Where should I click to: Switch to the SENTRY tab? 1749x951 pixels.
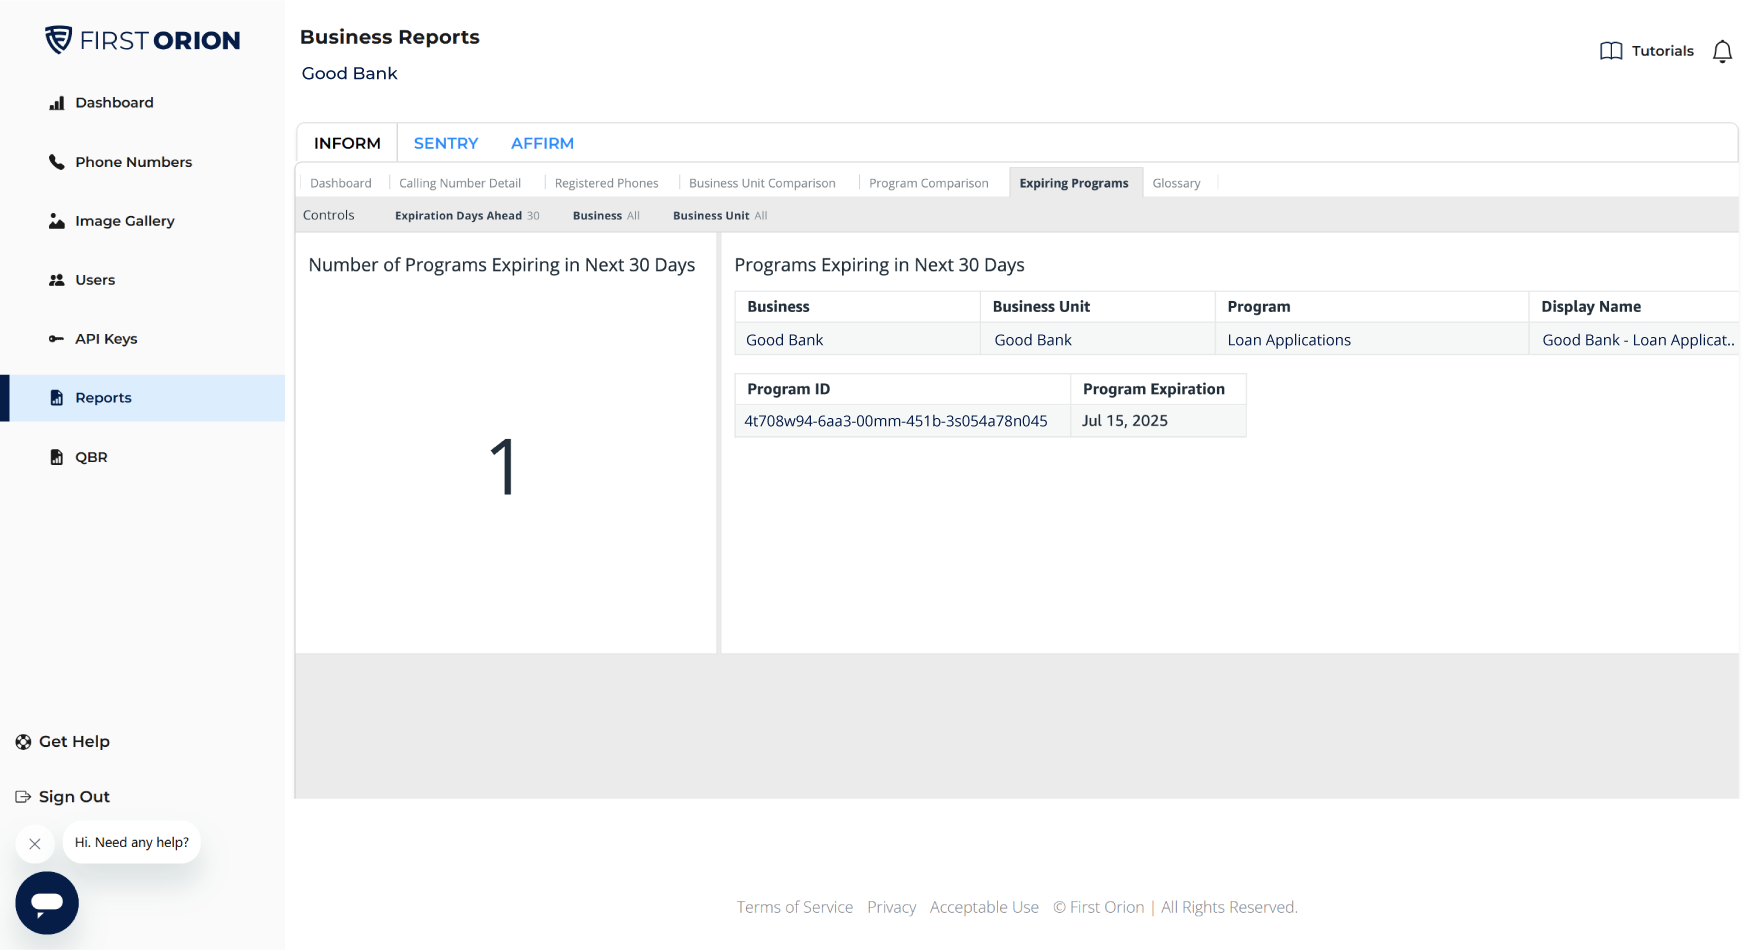pos(445,143)
